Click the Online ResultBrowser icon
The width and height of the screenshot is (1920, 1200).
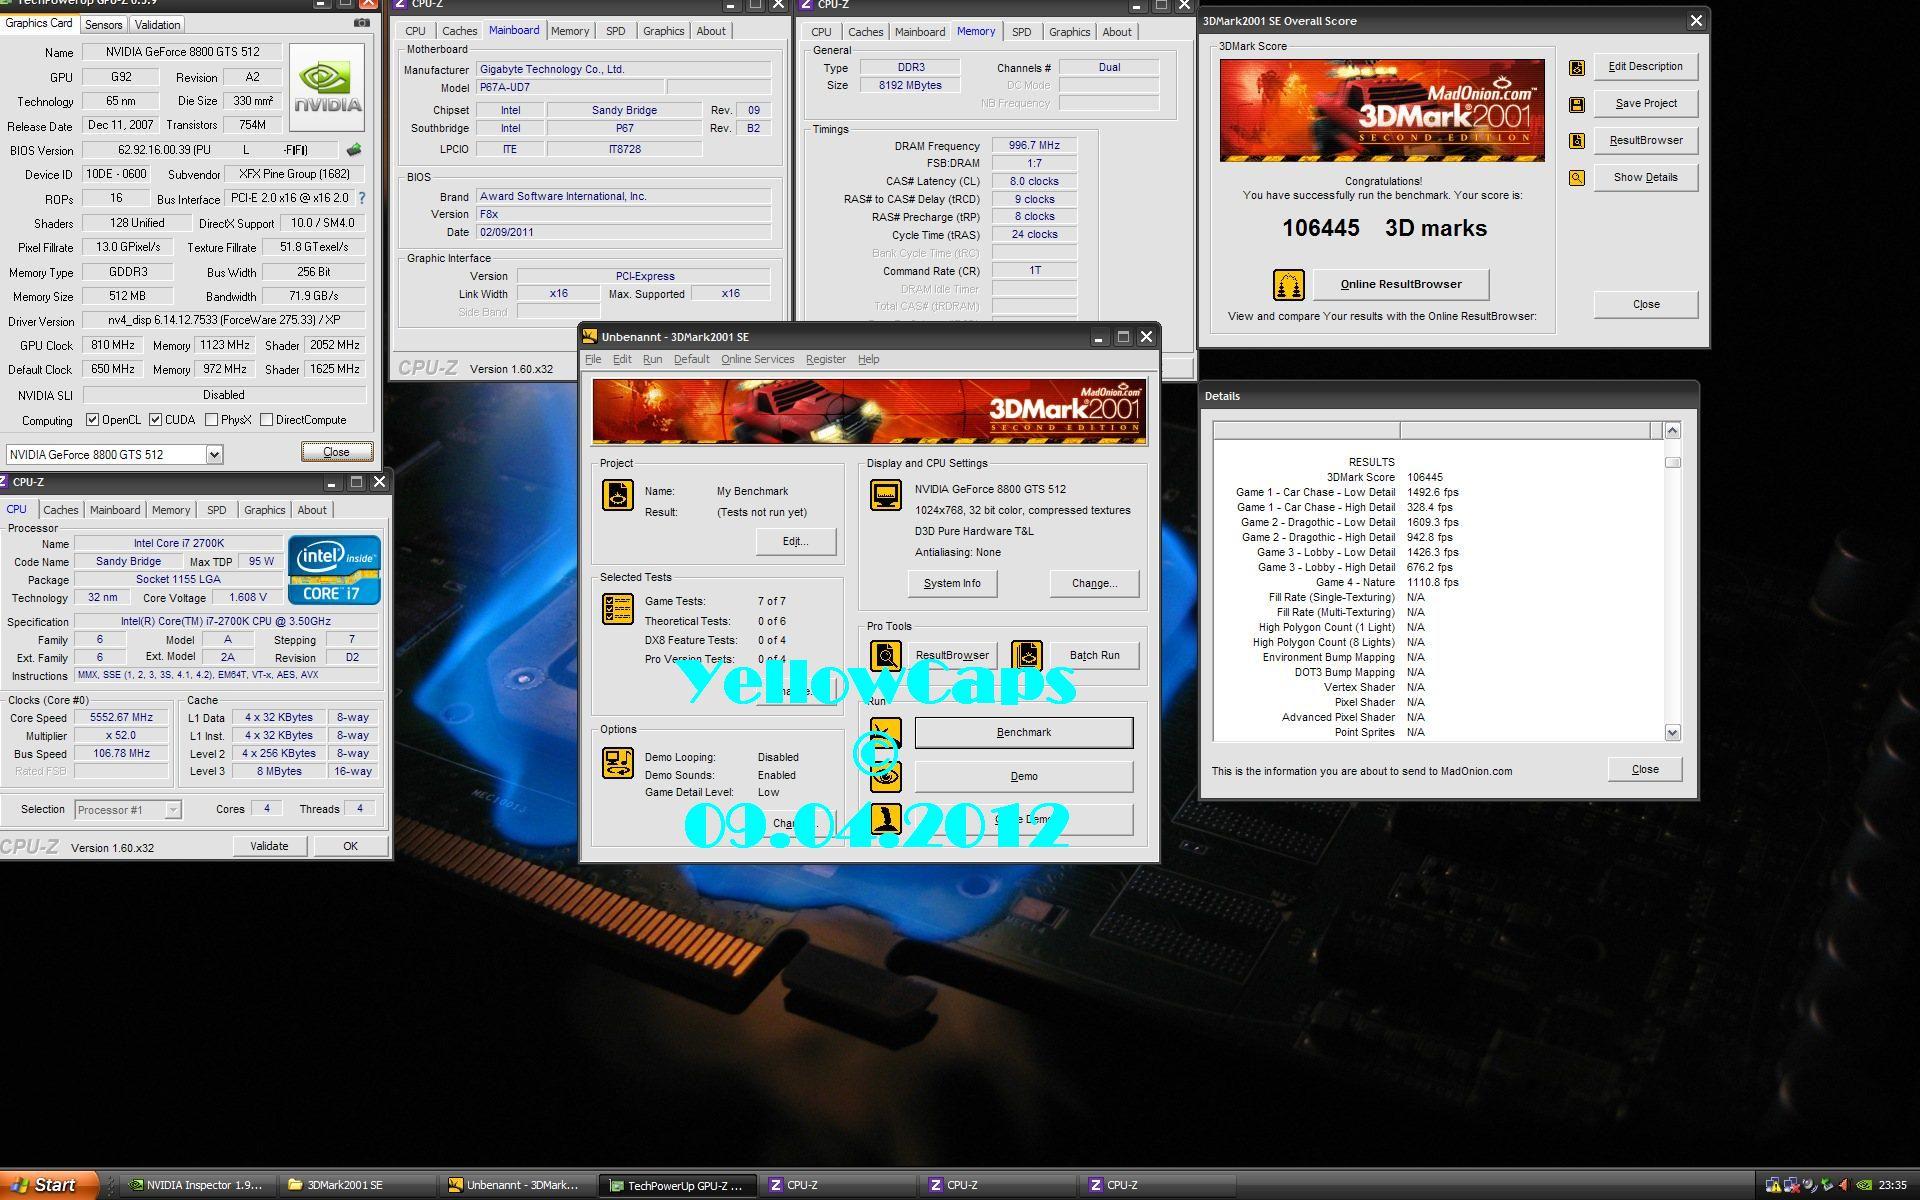1289,285
